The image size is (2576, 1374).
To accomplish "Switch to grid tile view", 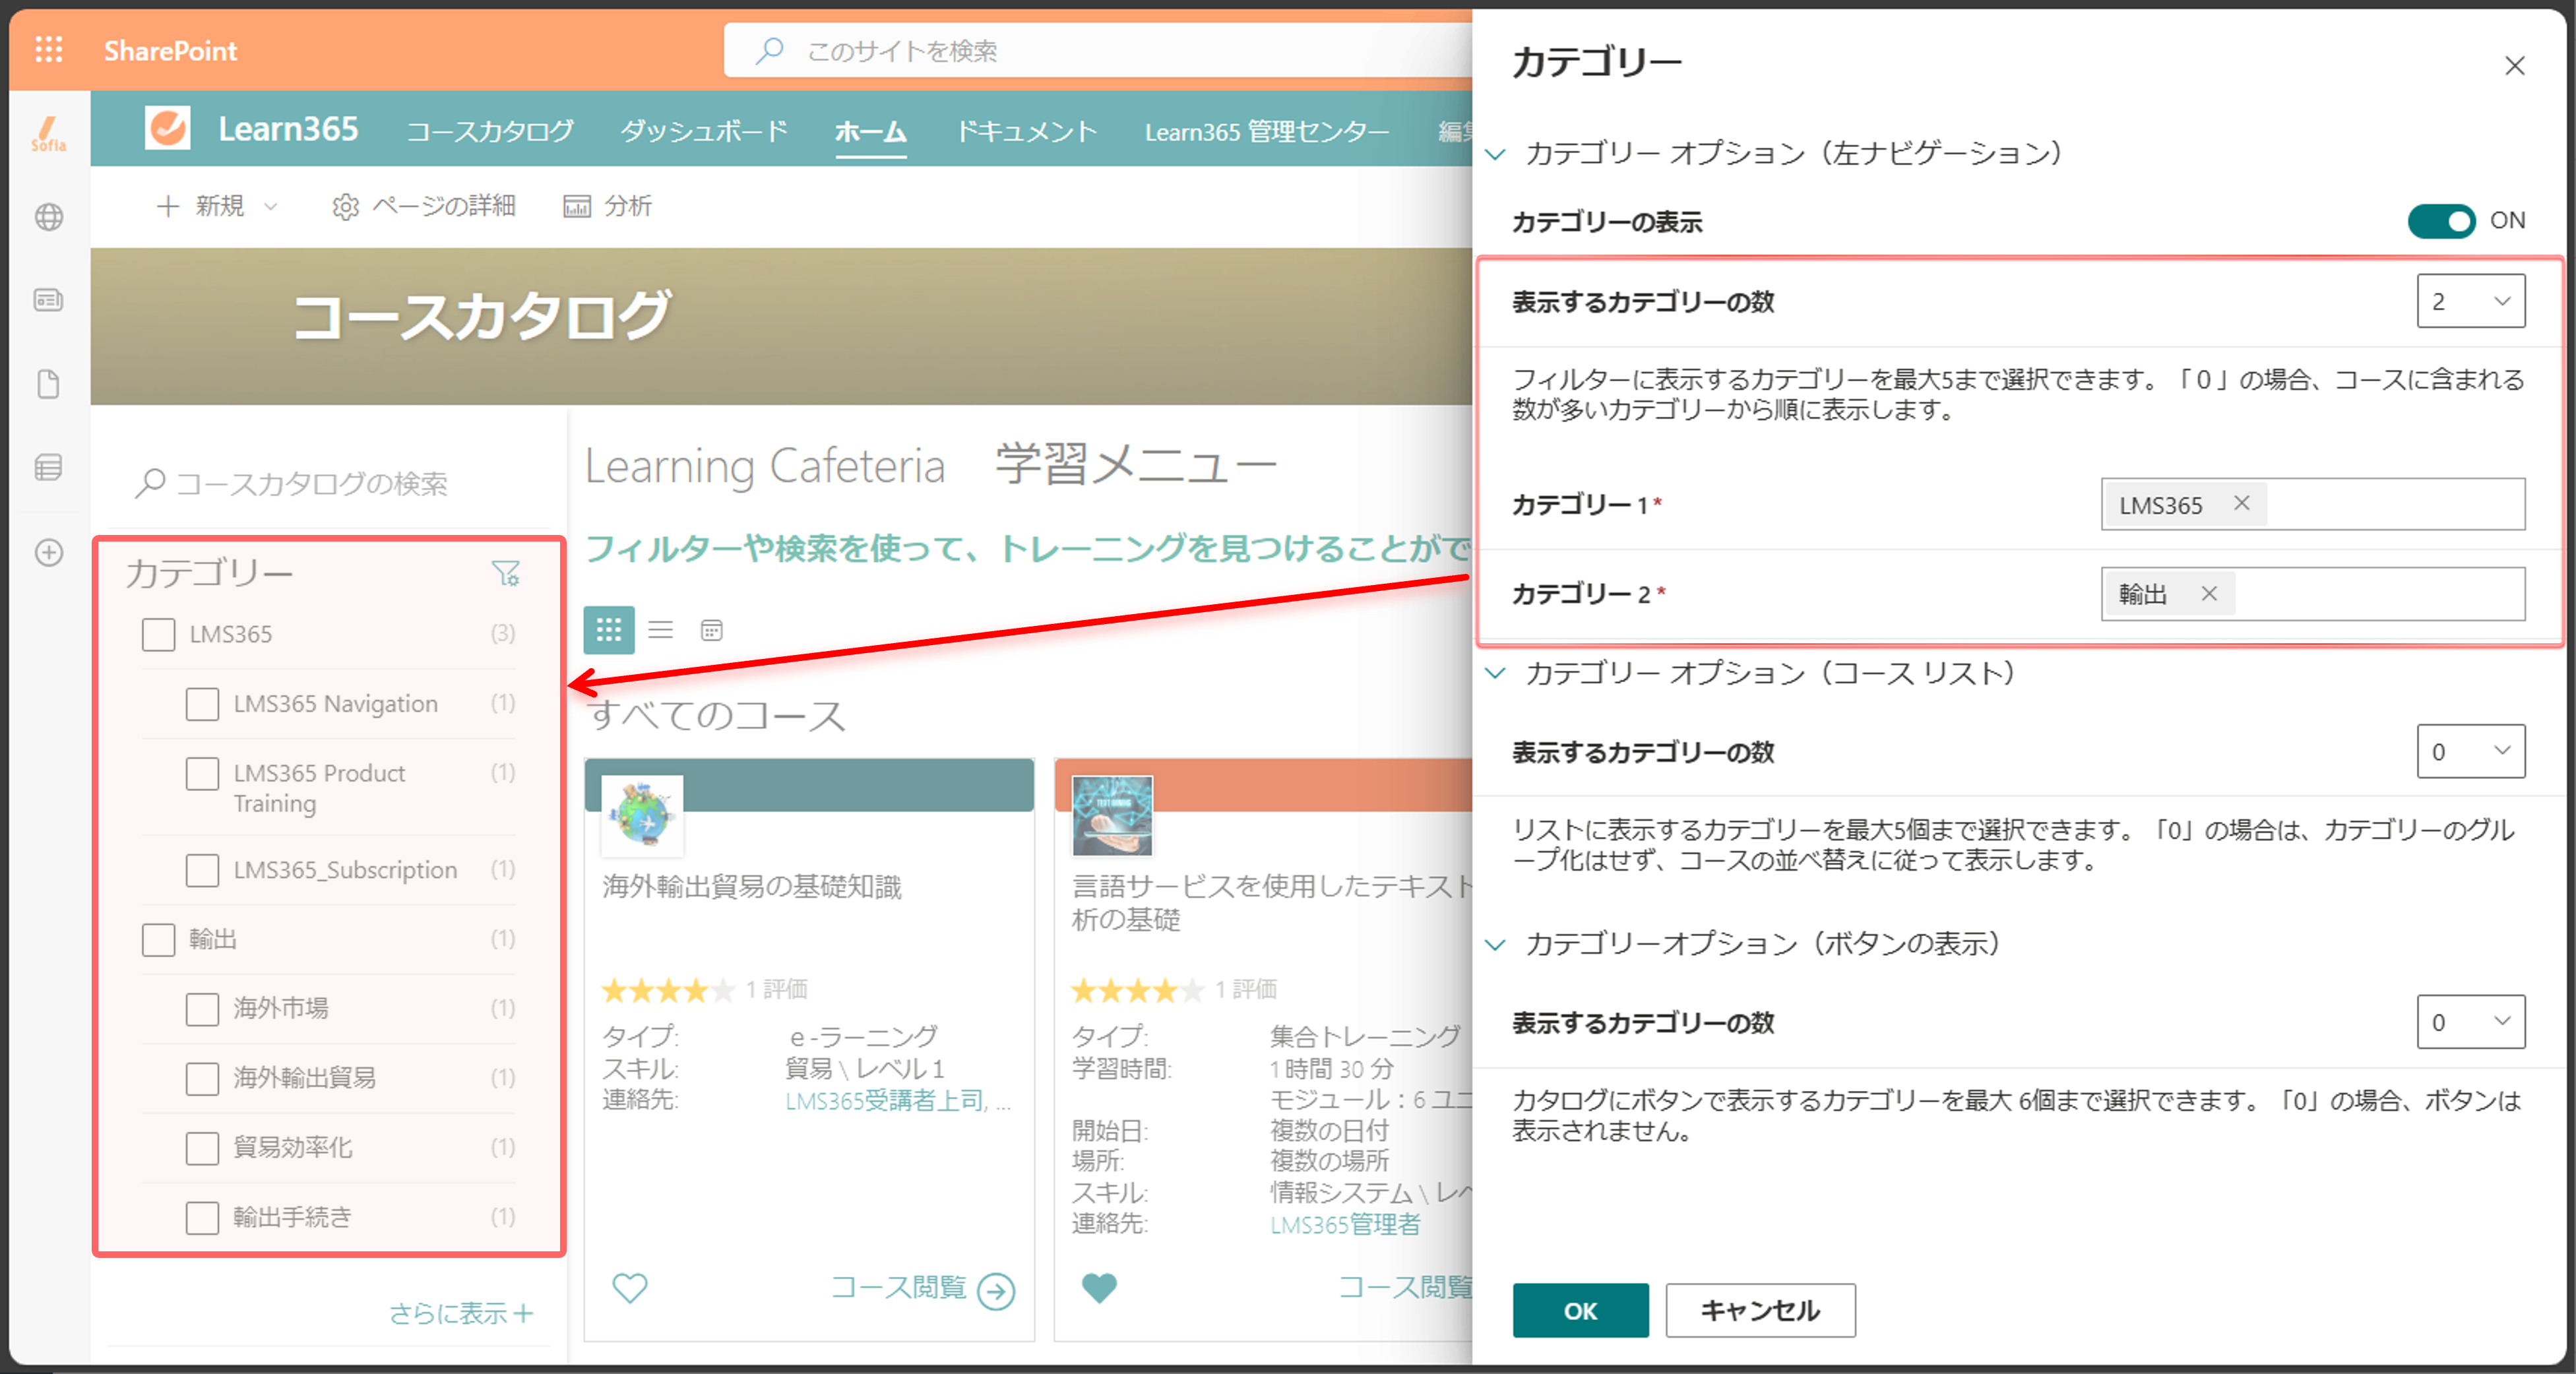I will 609,630.
